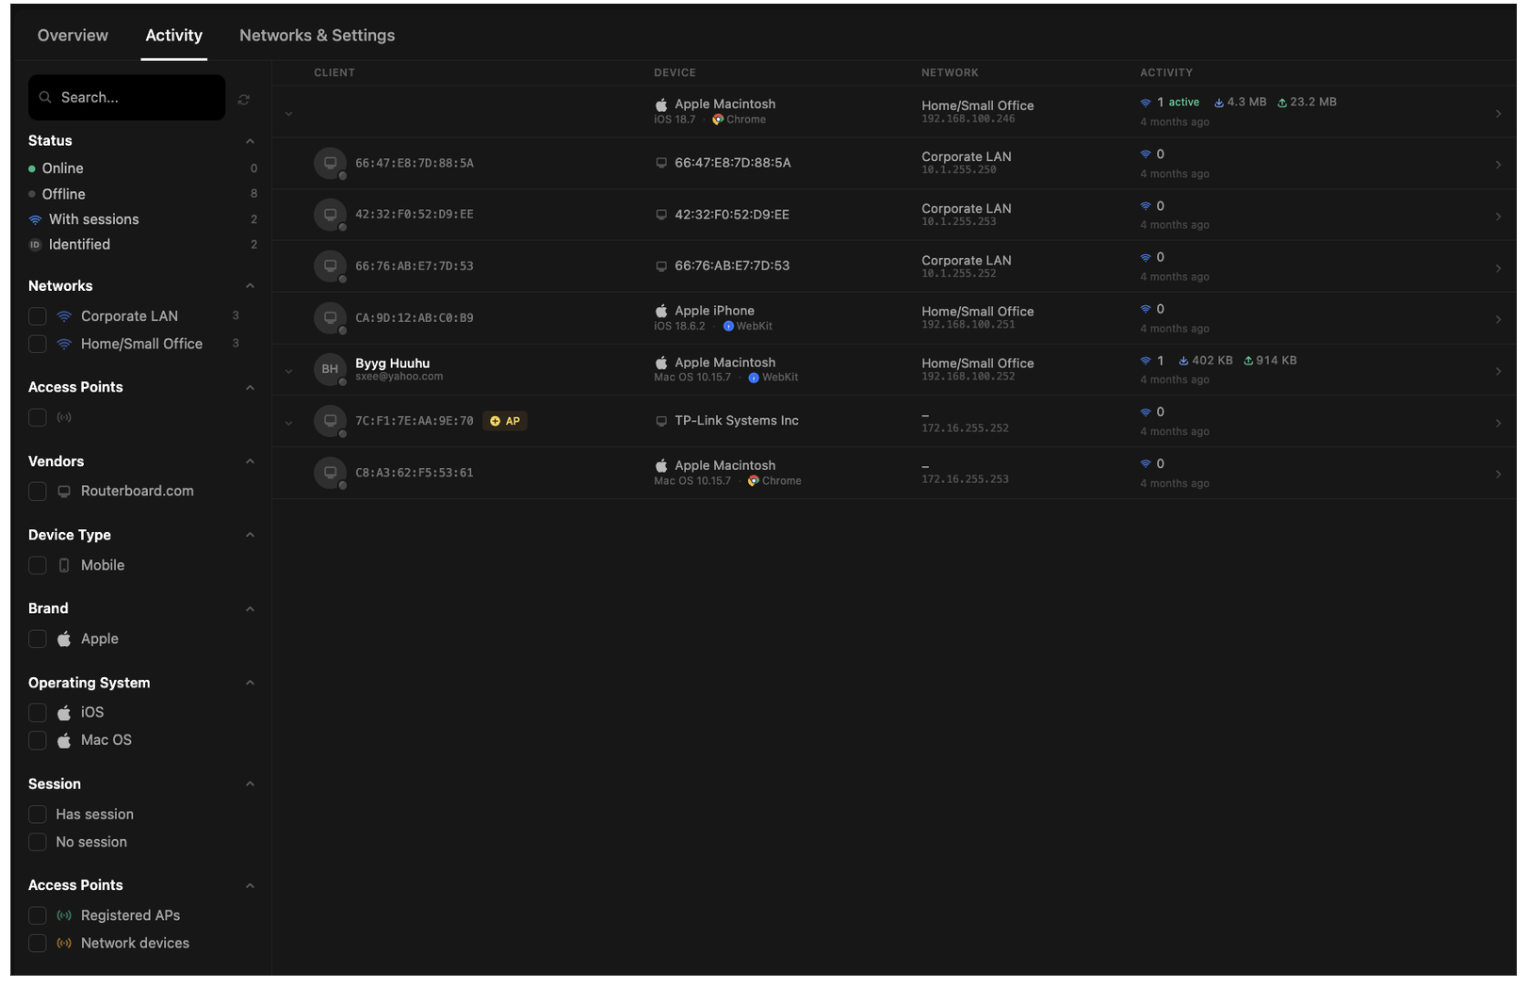Expand the Byyg Huuhu client row
The height and width of the screenshot is (982, 1522).
tap(289, 371)
